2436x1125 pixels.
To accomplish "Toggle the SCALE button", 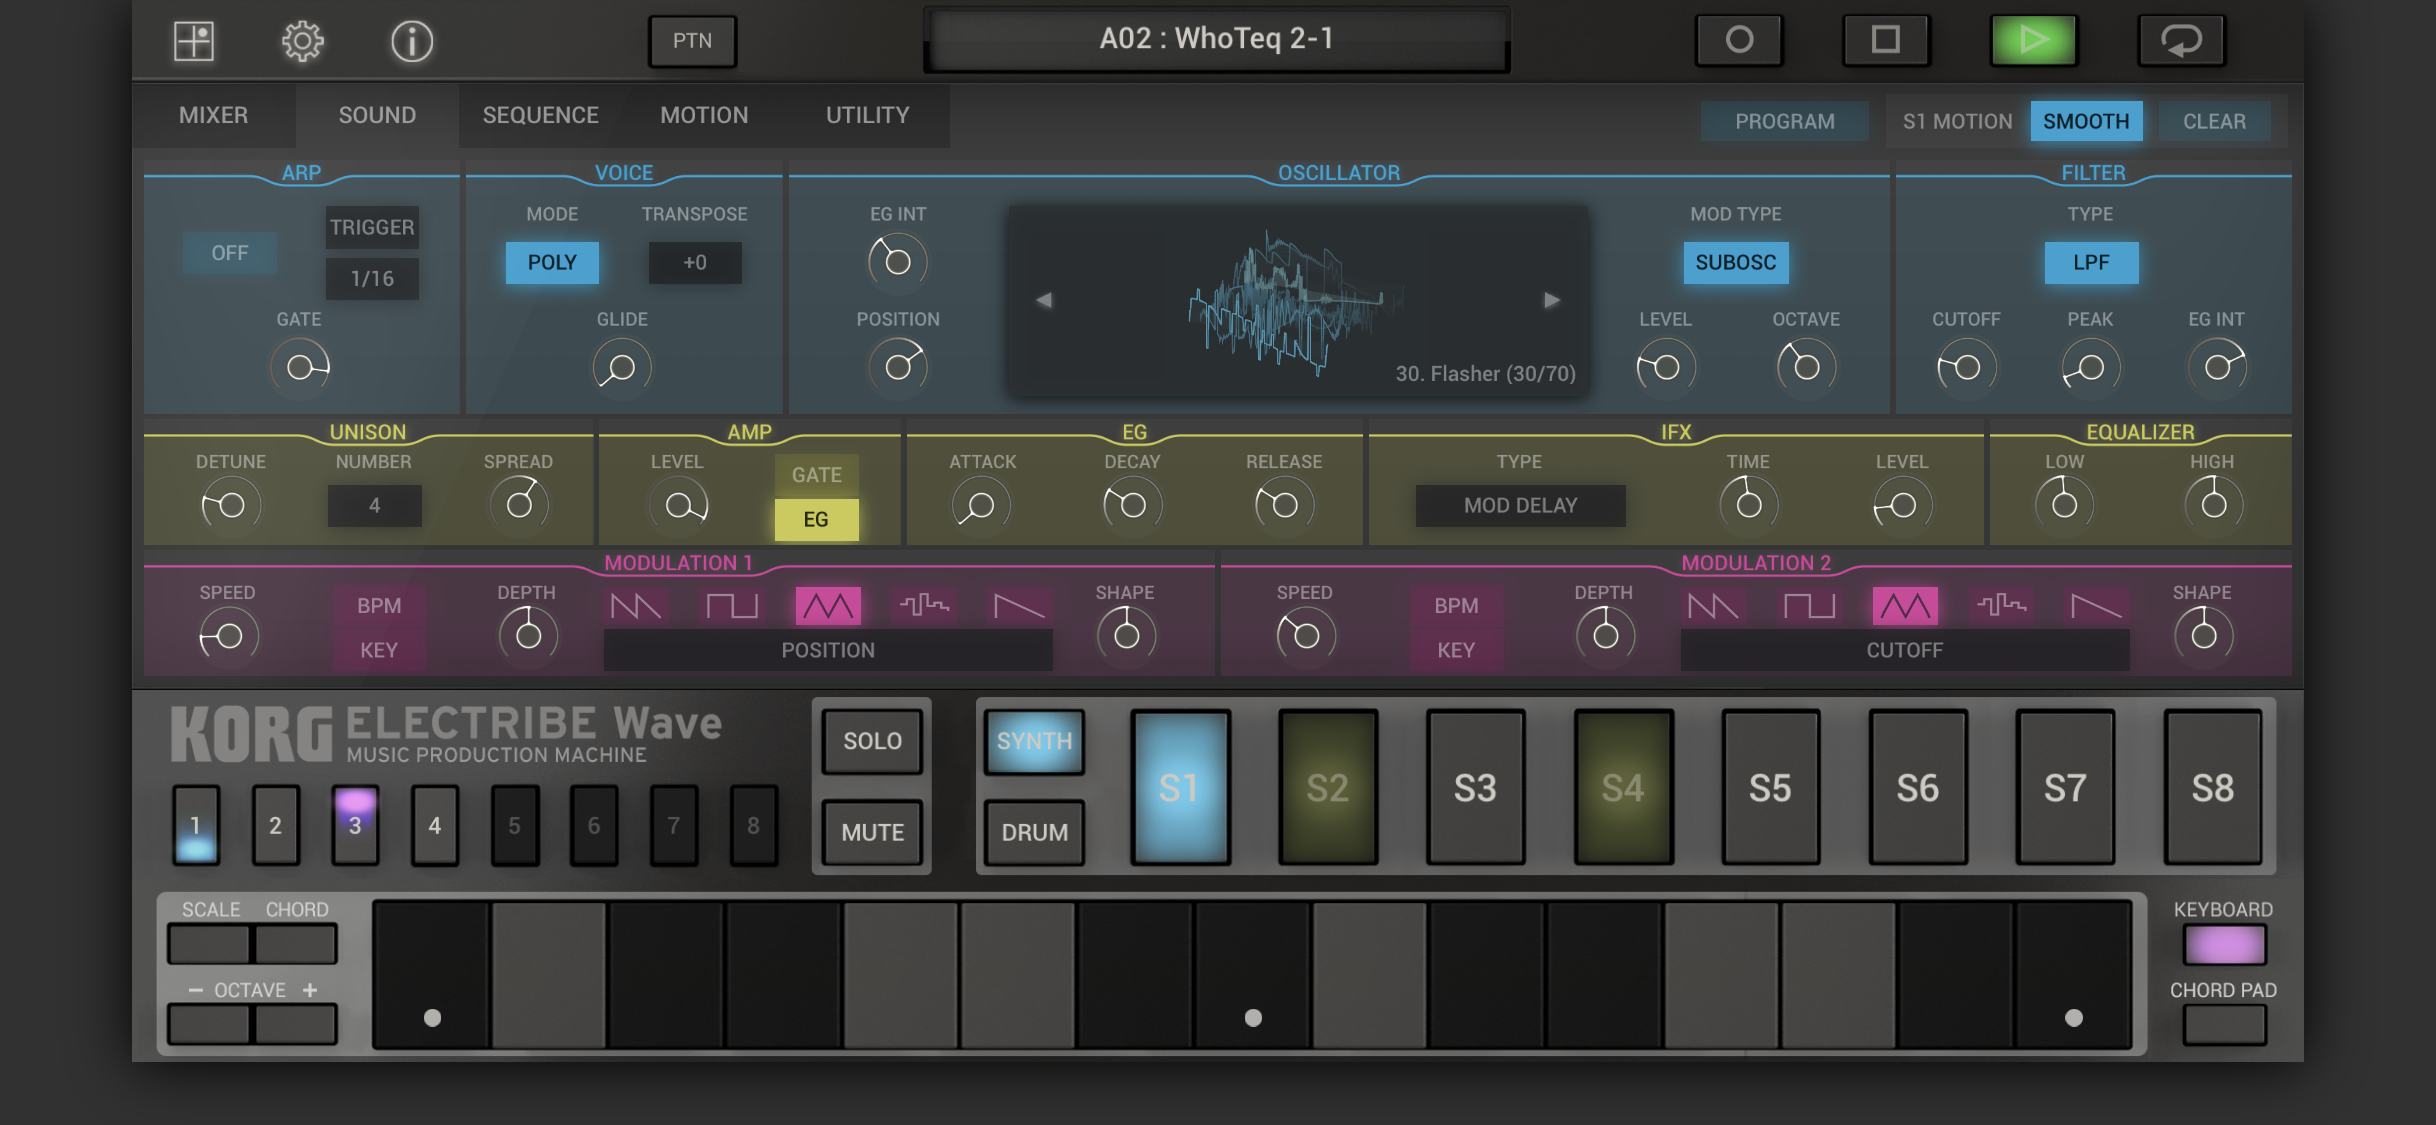I will (210, 945).
